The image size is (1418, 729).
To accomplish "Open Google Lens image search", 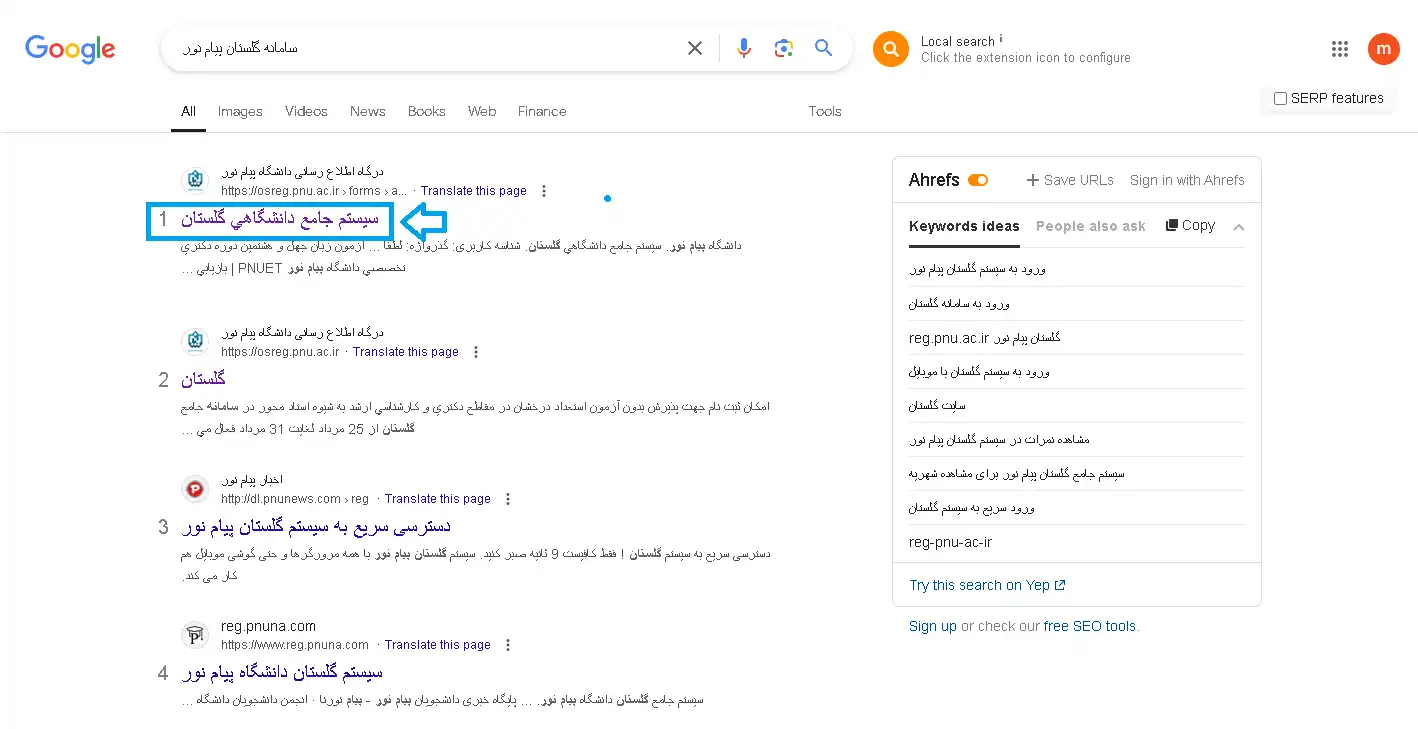I will (x=784, y=48).
